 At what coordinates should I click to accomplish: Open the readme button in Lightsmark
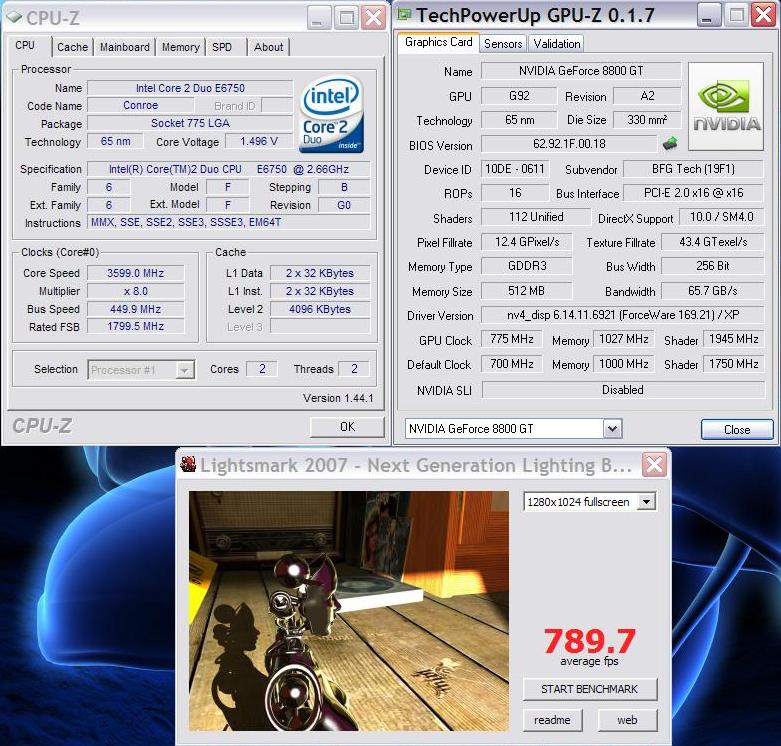[x=552, y=720]
